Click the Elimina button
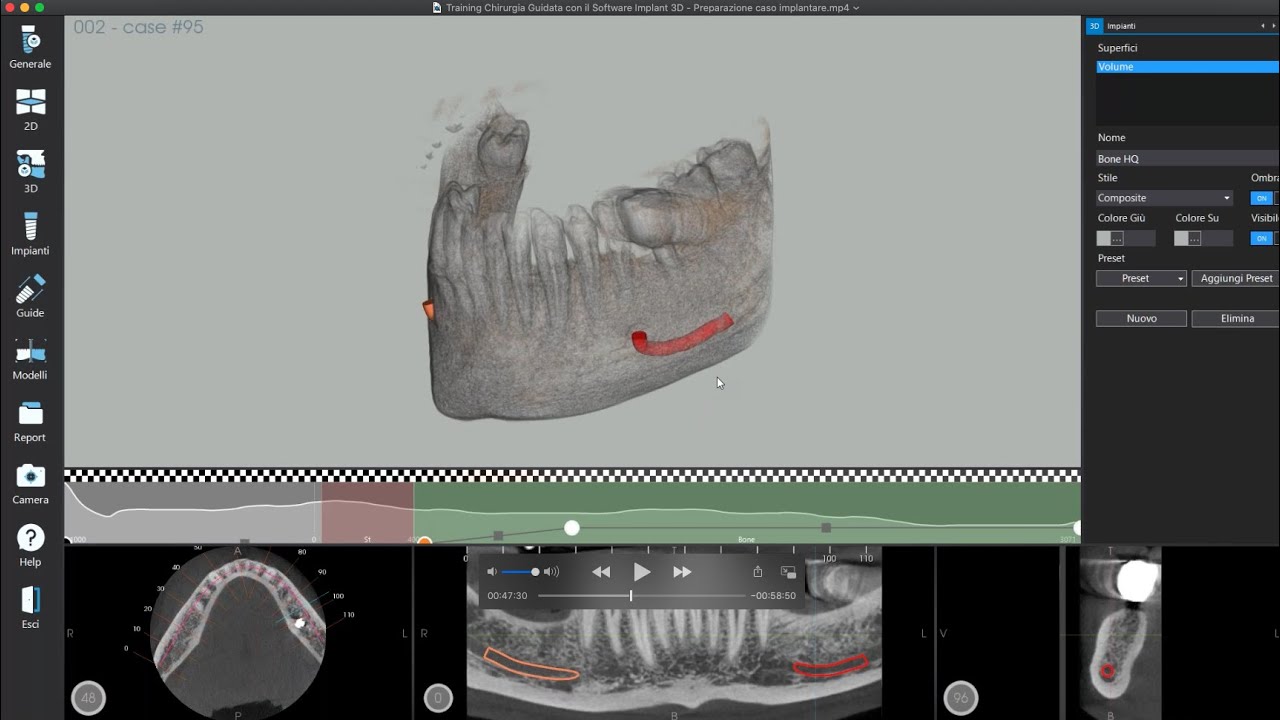This screenshot has height=720, width=1280. pos(1236,318)
